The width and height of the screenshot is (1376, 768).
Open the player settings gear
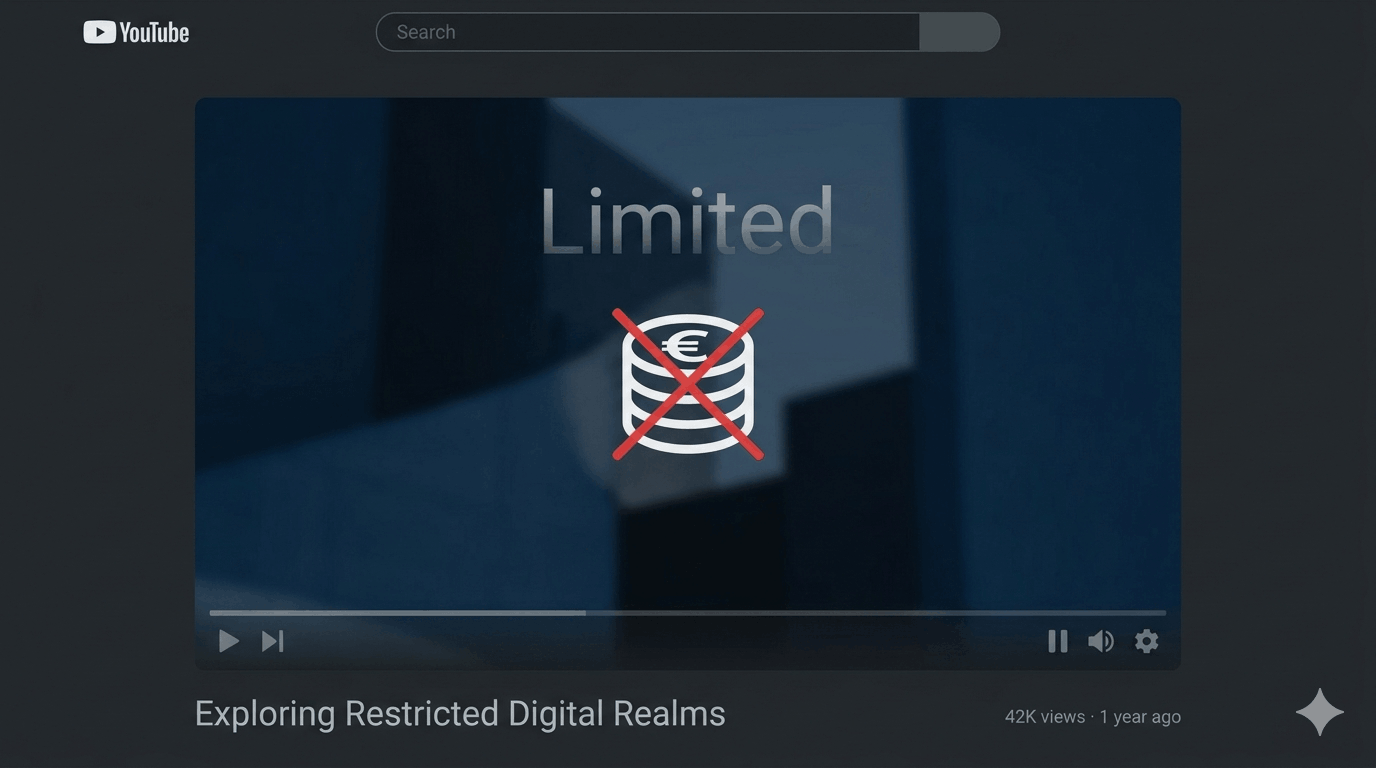pyautogui.click(x=1147, y=641)
